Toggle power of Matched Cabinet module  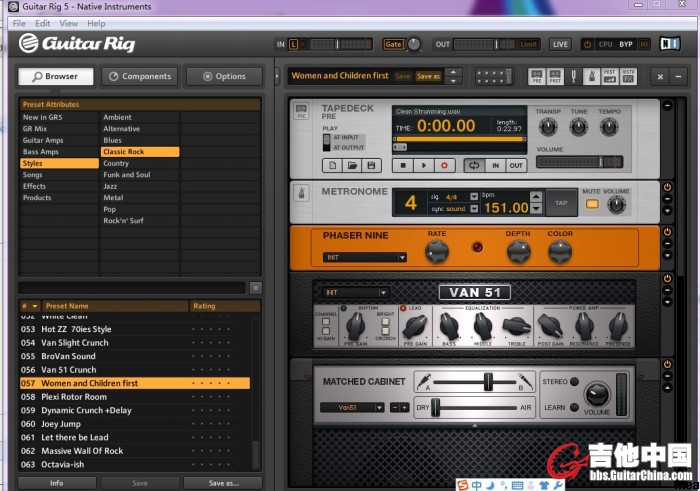click(x=667, y=364)
